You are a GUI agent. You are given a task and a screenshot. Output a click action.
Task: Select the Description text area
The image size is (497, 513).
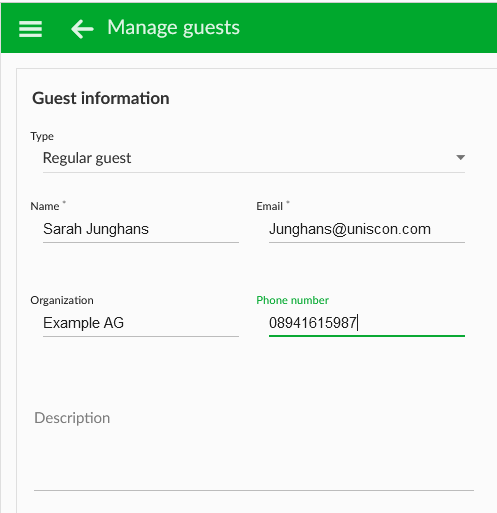click(x=254, y=447)
